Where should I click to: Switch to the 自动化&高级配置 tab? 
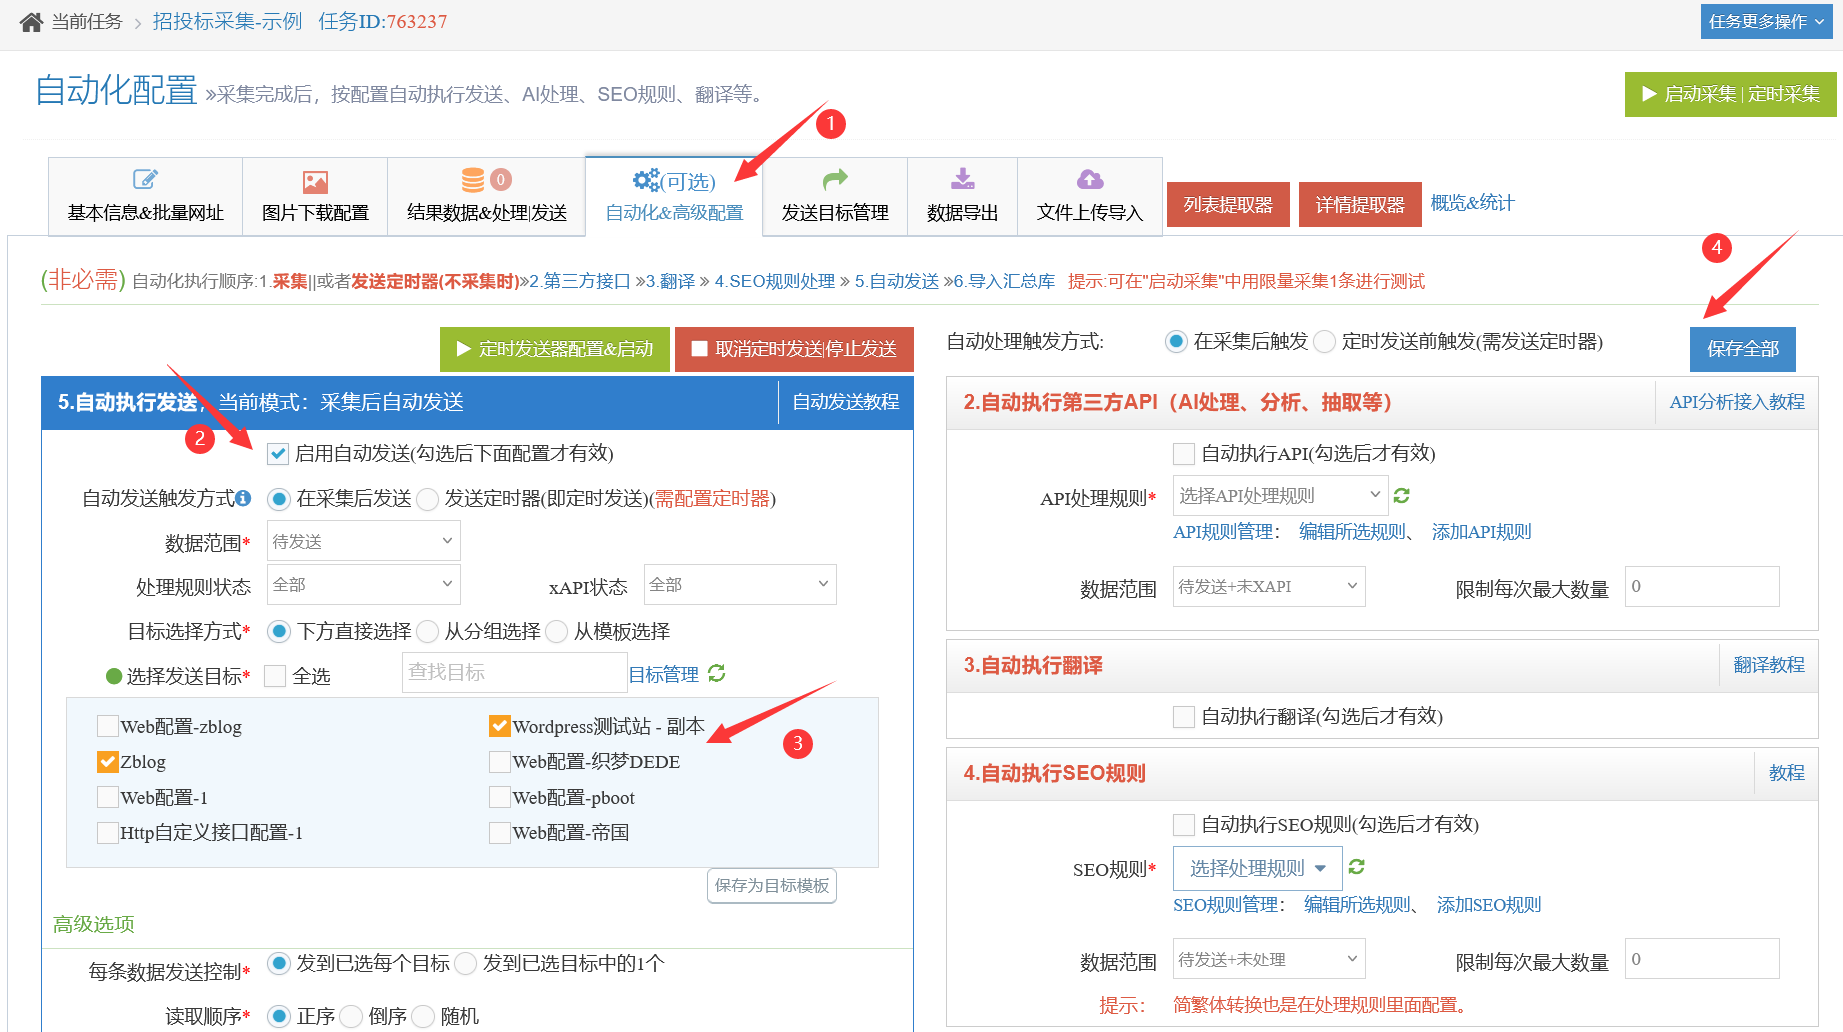(674, 197)
